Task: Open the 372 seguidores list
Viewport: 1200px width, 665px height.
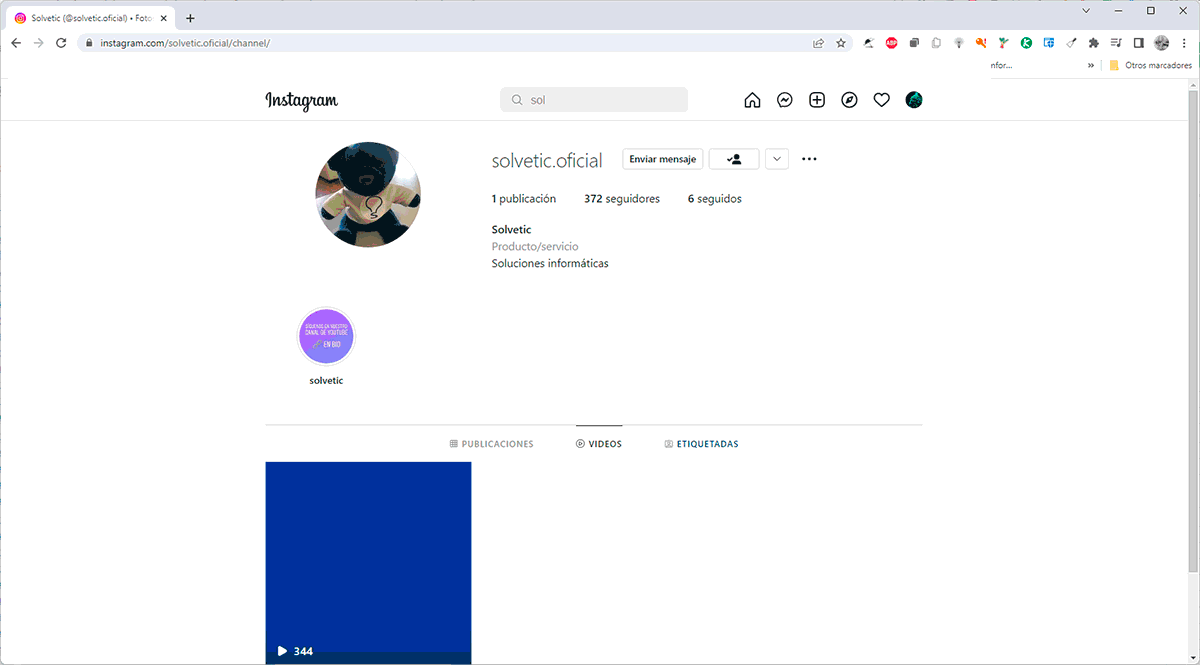Action: click(x=622, y=199)
